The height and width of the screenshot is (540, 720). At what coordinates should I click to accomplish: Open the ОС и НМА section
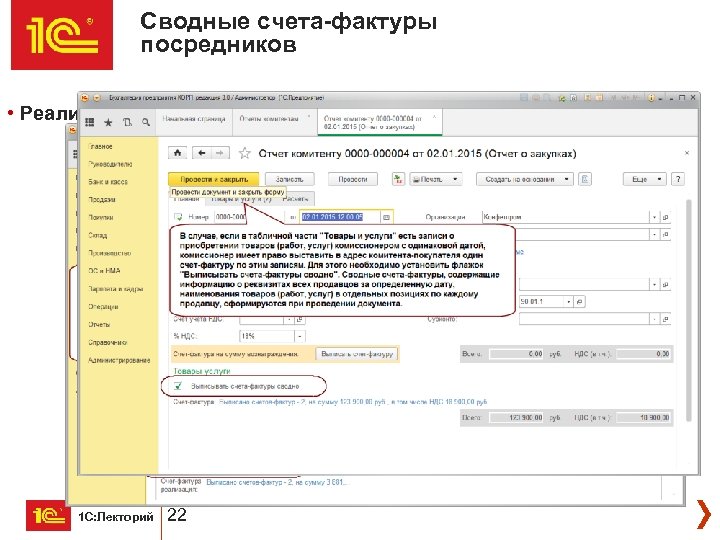pyautogui.click(x=104, y=271)
